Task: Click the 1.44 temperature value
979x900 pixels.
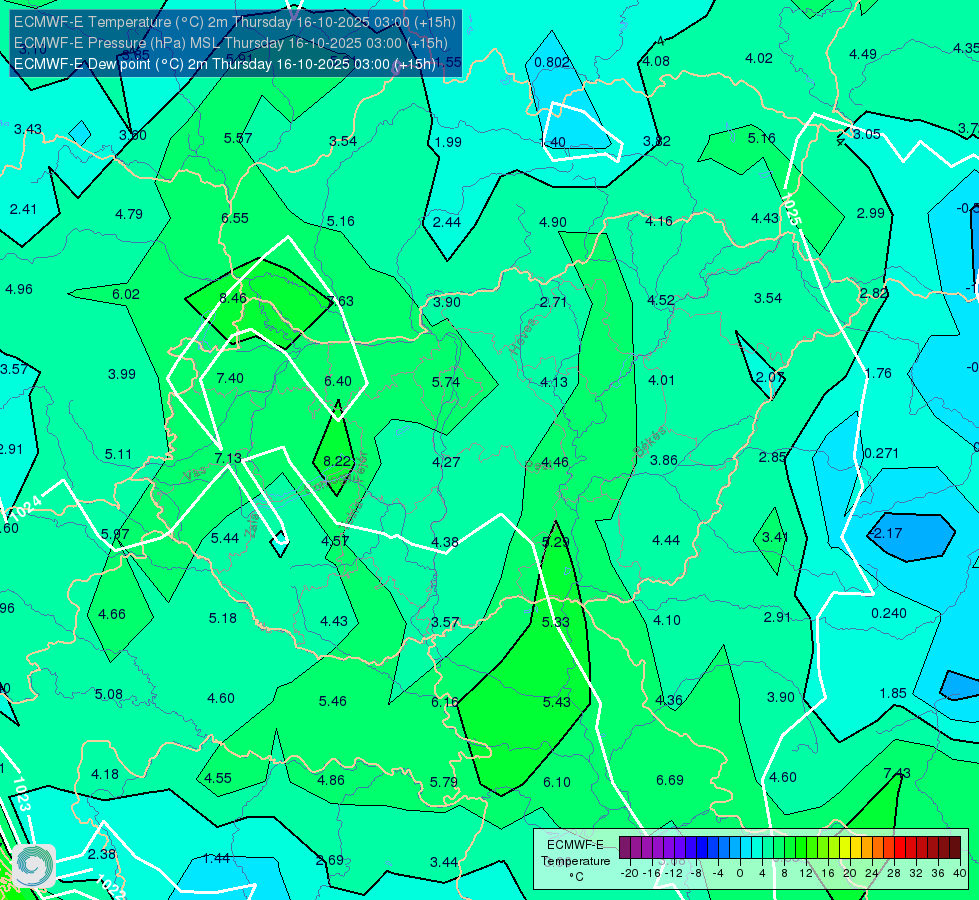Action: 217,858
